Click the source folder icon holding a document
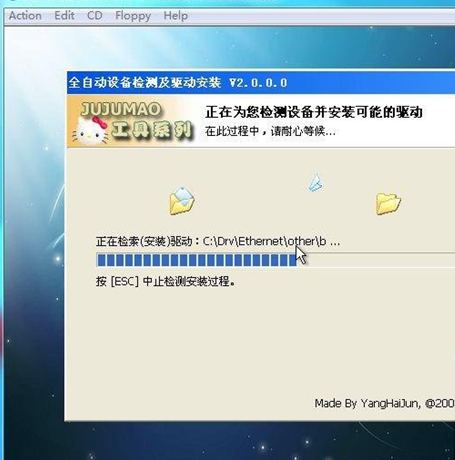The height and width of the screenshot is (460, 455). (x=182, y=201)
